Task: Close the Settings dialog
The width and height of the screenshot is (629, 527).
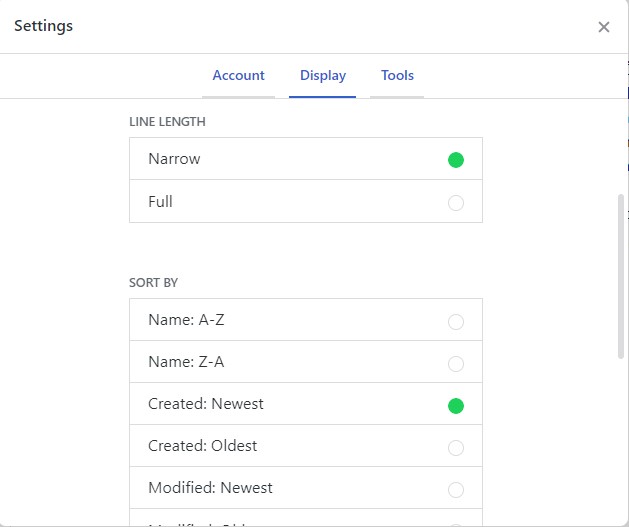Action: pyautogui.click(x=603, y=27)
